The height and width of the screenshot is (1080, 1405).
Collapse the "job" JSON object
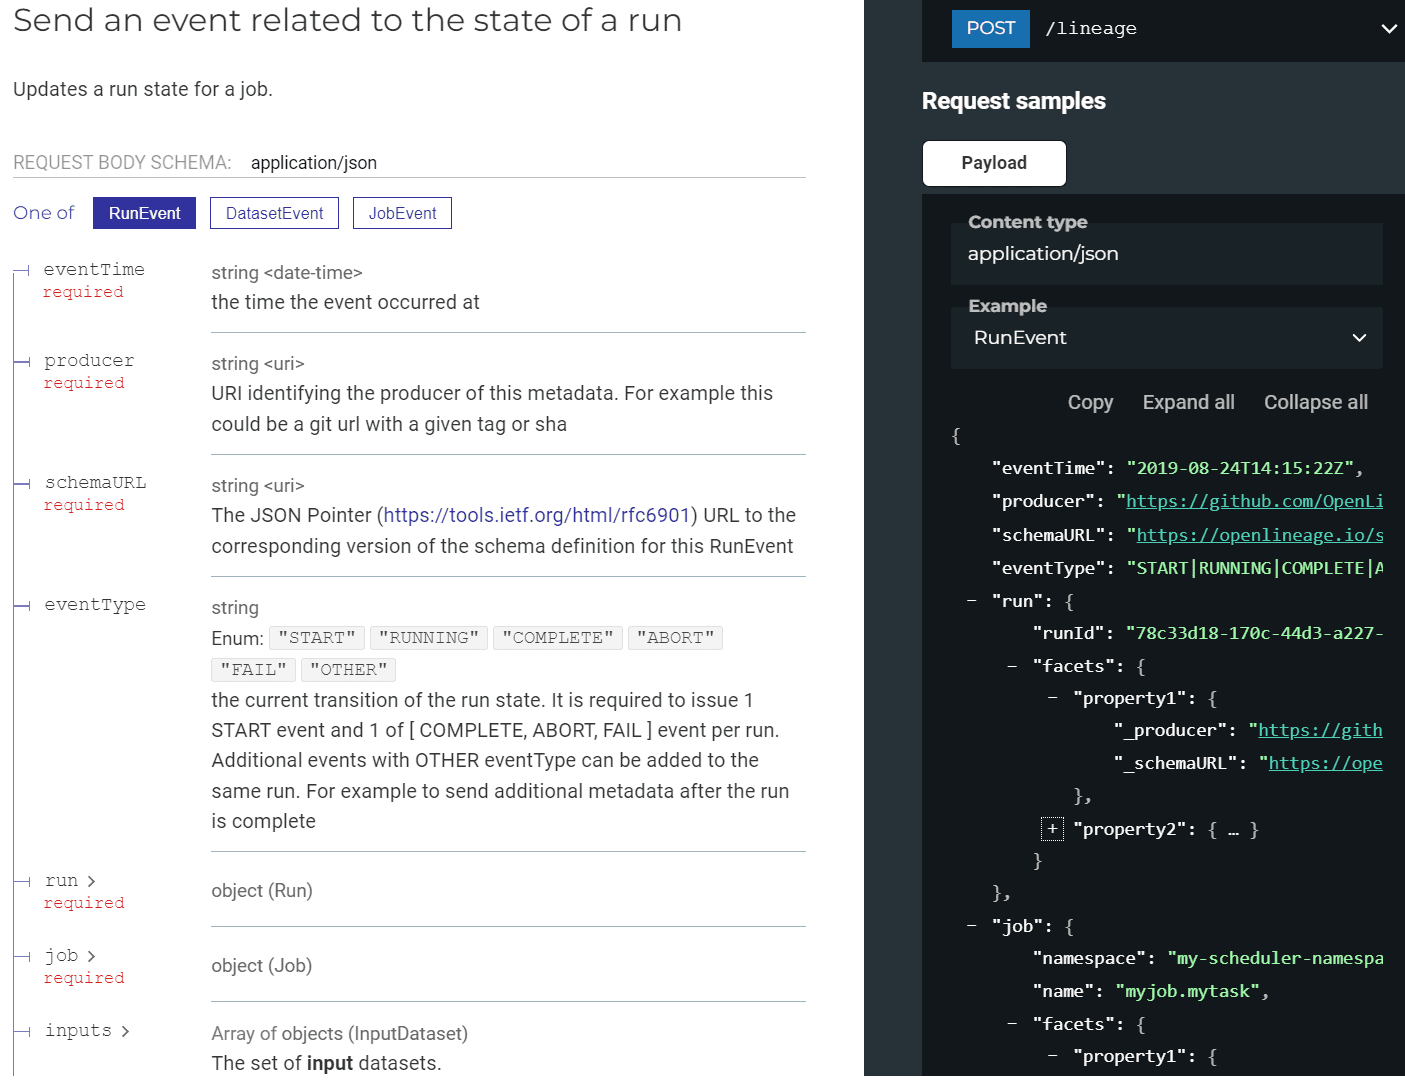click(971, 926)
